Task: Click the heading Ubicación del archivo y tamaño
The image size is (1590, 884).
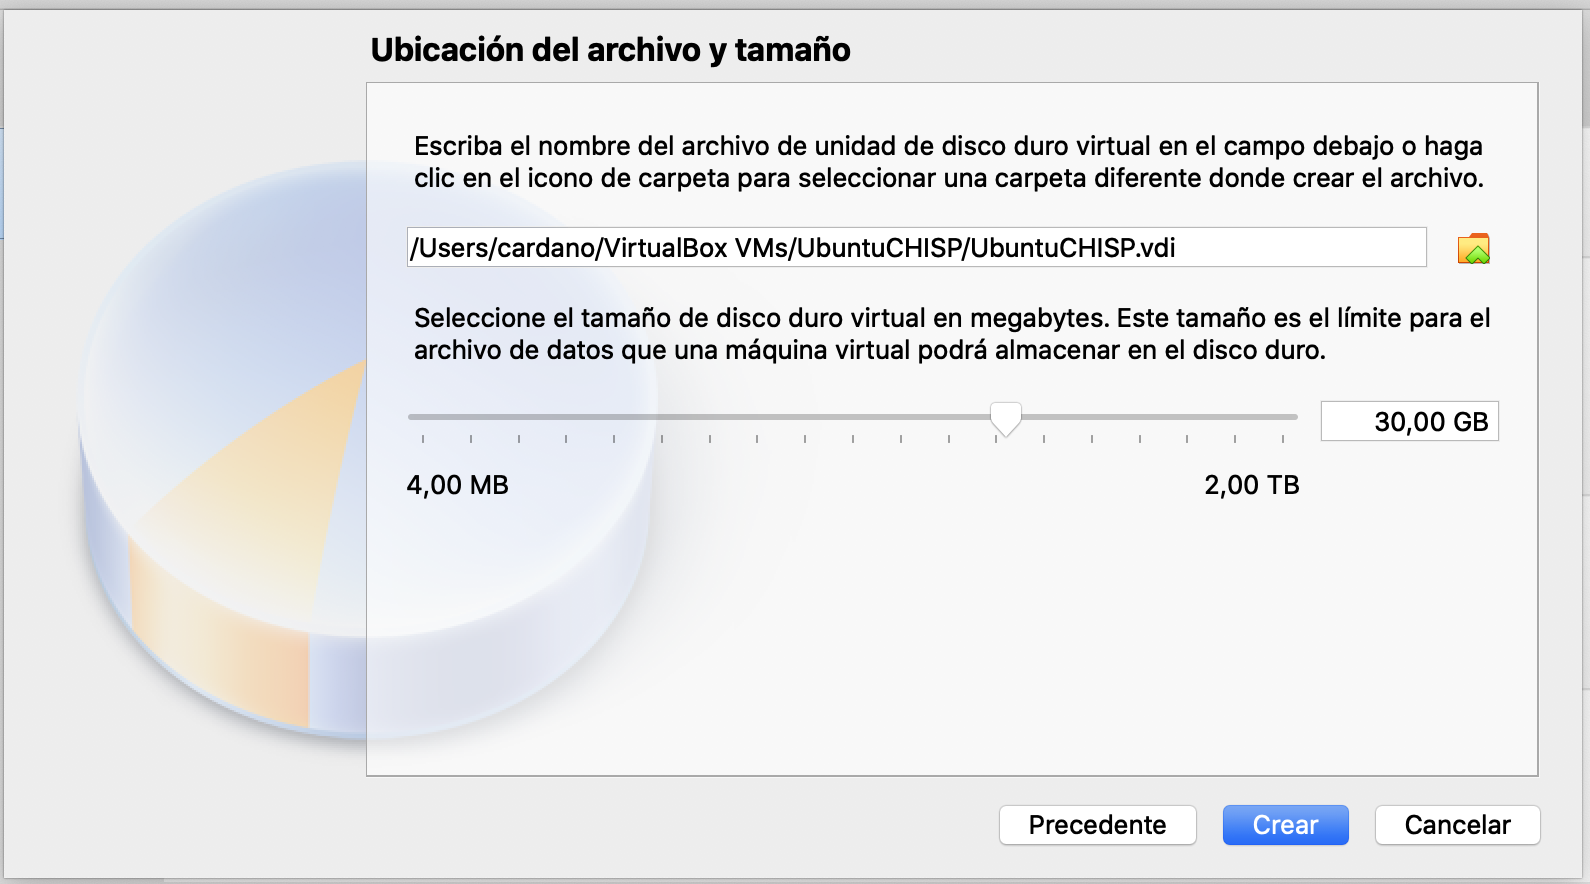Action: point(610,49)
